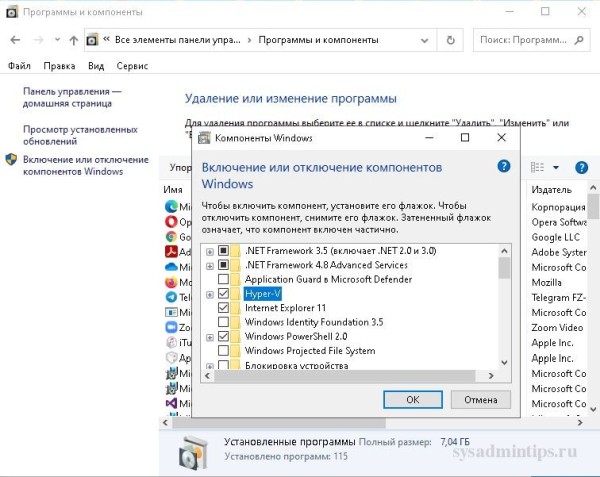Click the Zoom program icon
This screenshot has height=477, width=600.
171,327
